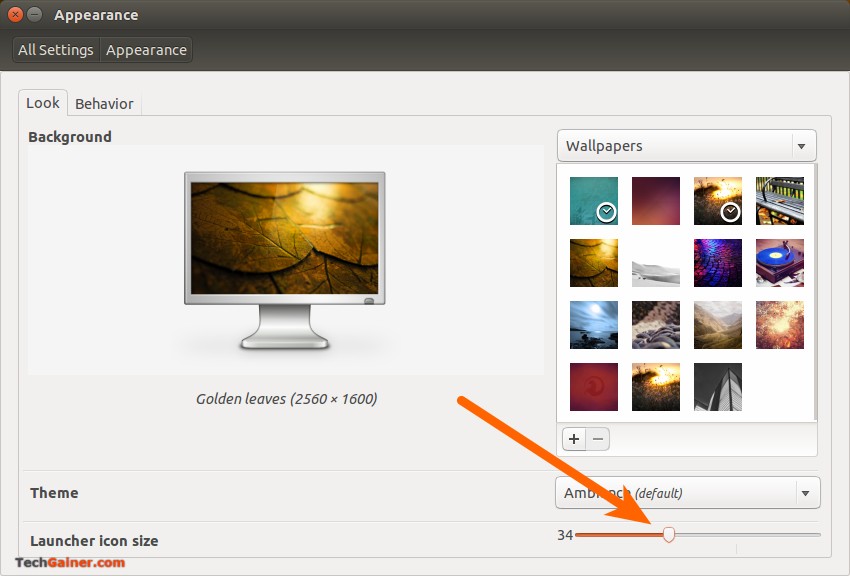Choose the golden leaves wallpaper thumbnail
The width and height of the screenshot is (850, 576).
594,263
